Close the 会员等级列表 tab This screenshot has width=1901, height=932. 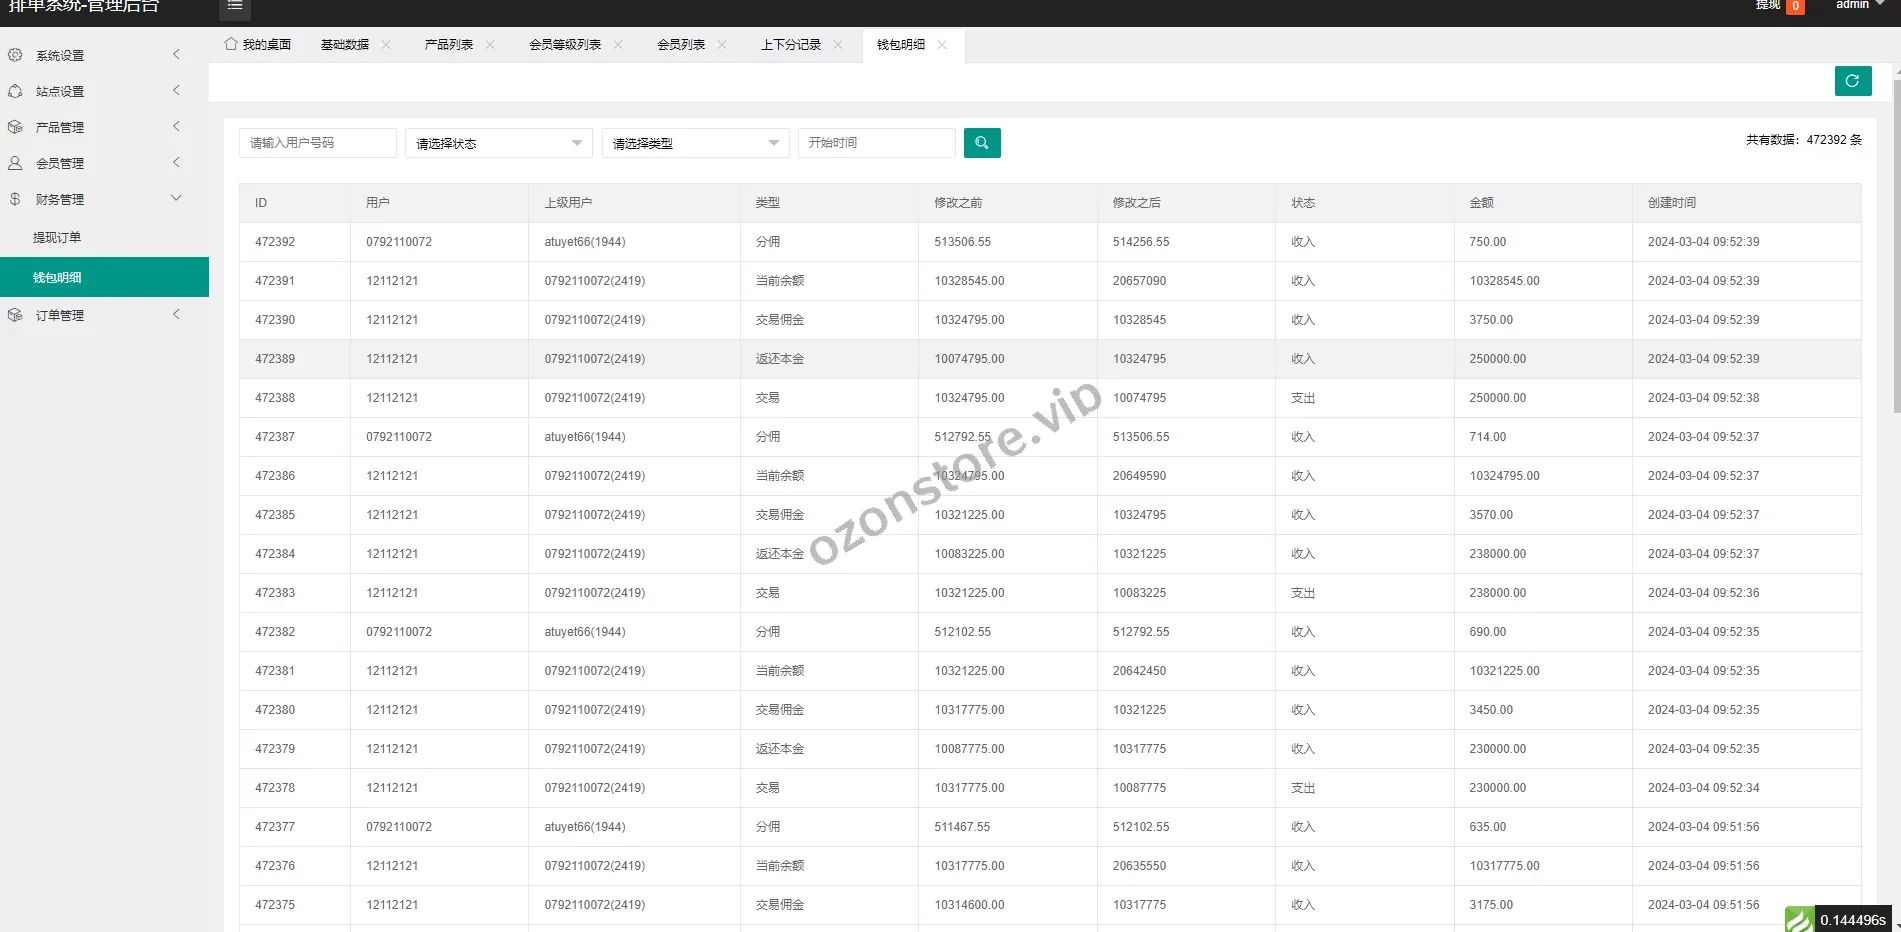618,45
